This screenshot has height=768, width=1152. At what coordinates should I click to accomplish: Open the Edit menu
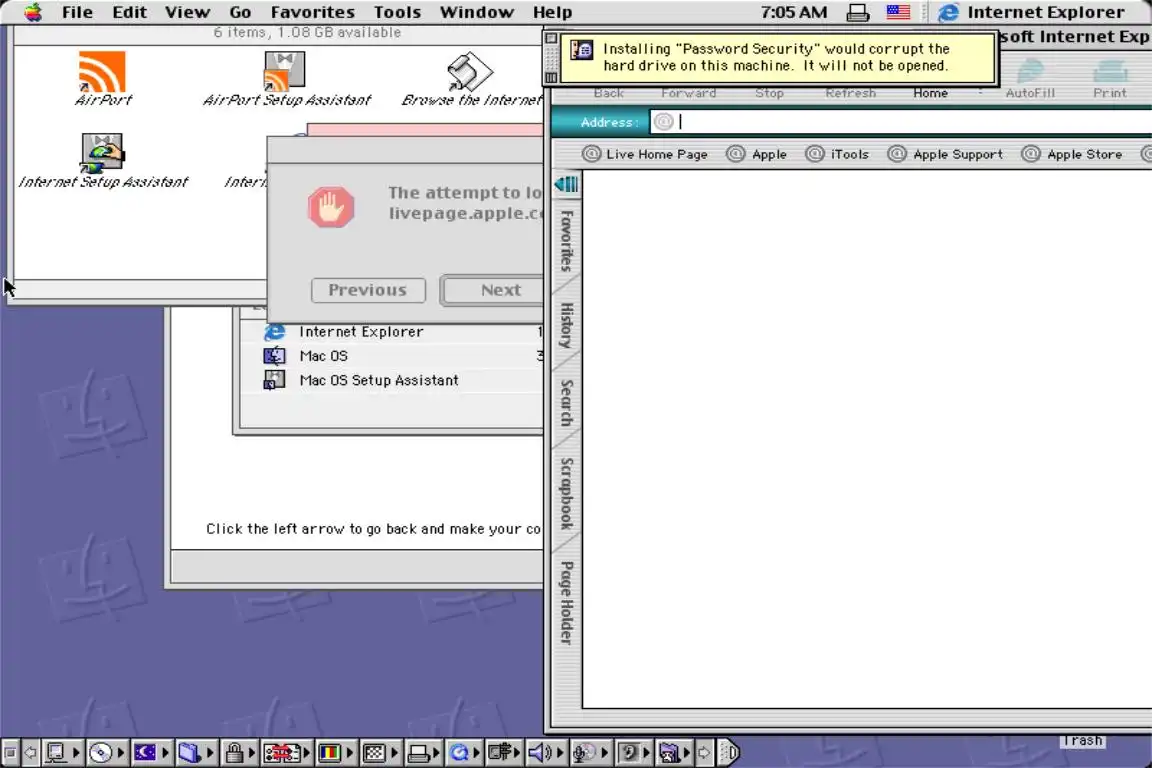click(129, 12)
